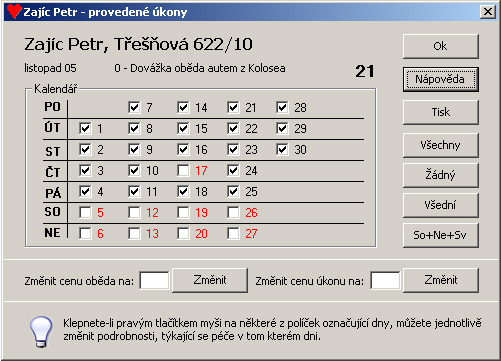Uncheck day 9 checkbox
501x361 pixels.
click(x=134, y=149)
